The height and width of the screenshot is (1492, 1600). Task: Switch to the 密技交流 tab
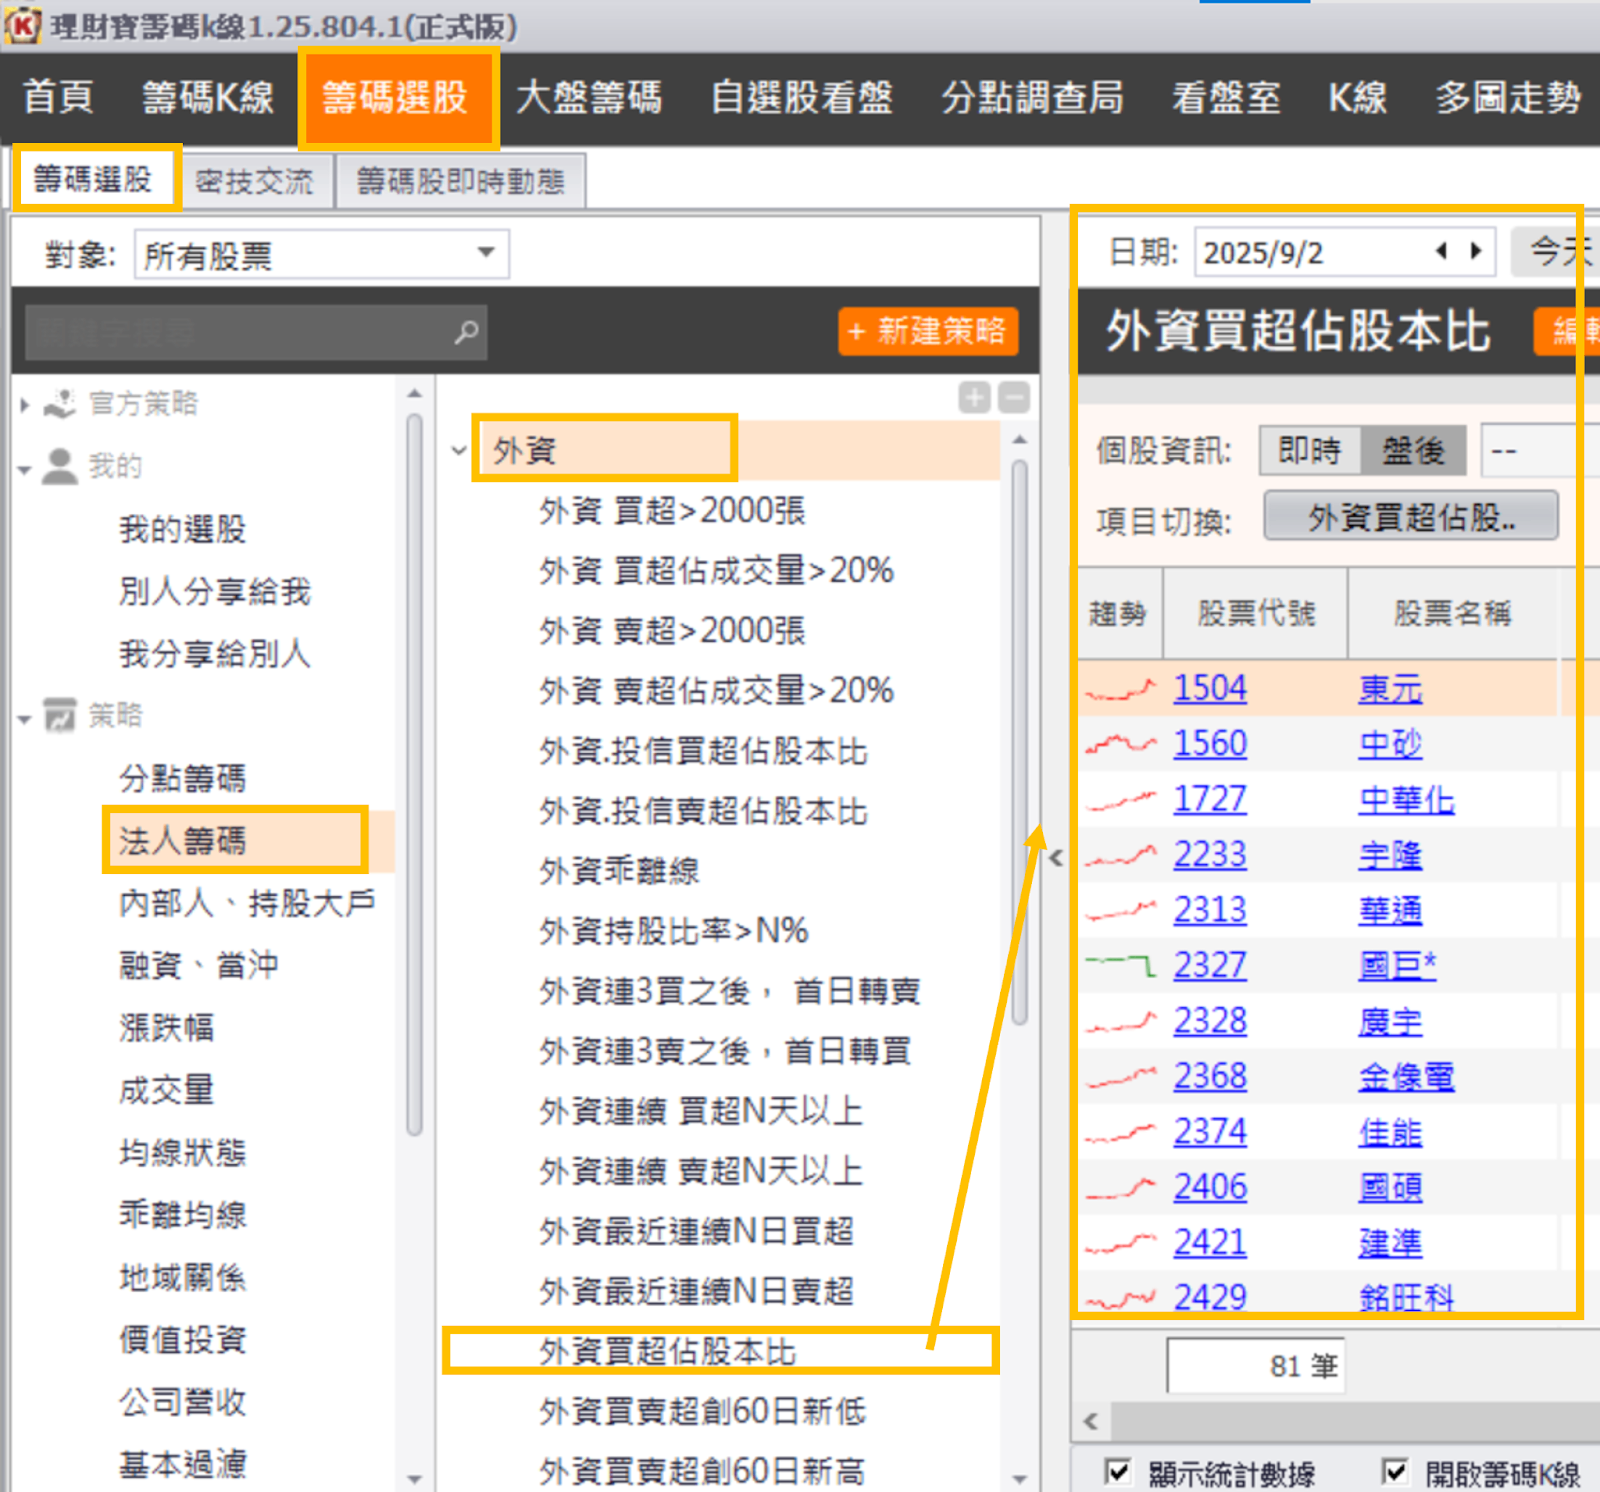click(254, 181)
